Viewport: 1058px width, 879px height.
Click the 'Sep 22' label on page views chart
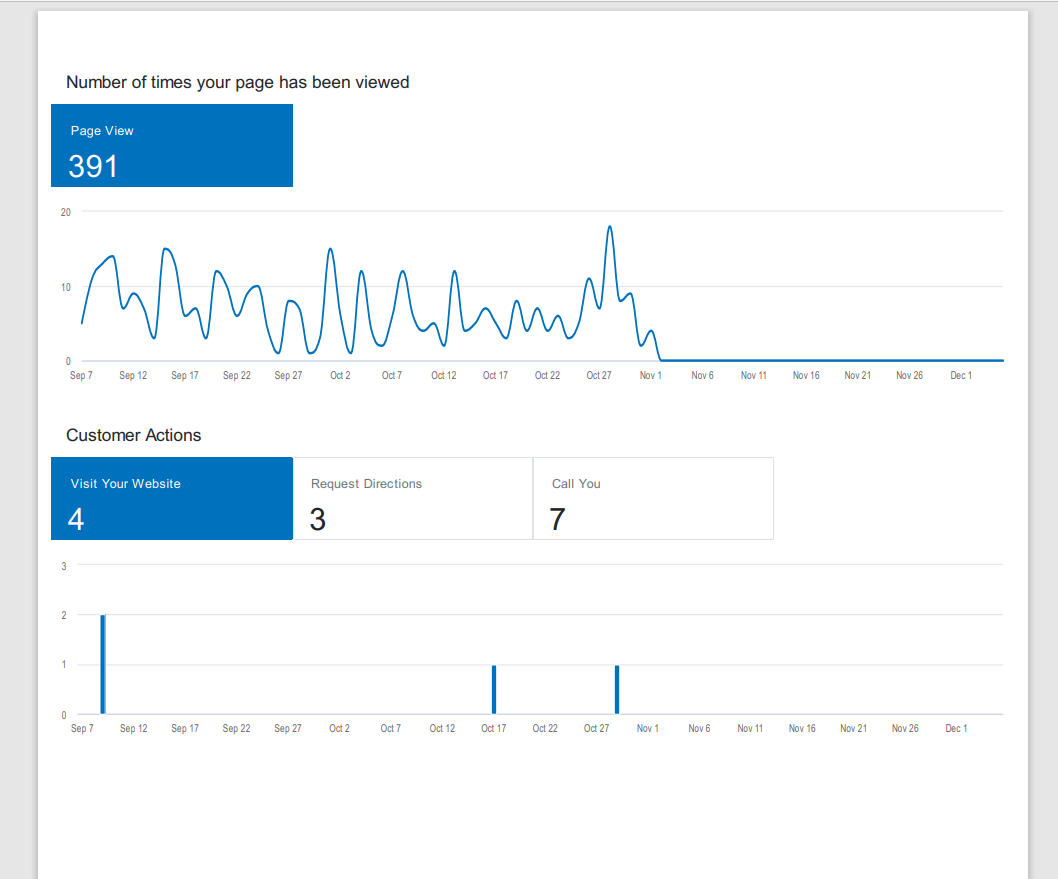[237, 375]
